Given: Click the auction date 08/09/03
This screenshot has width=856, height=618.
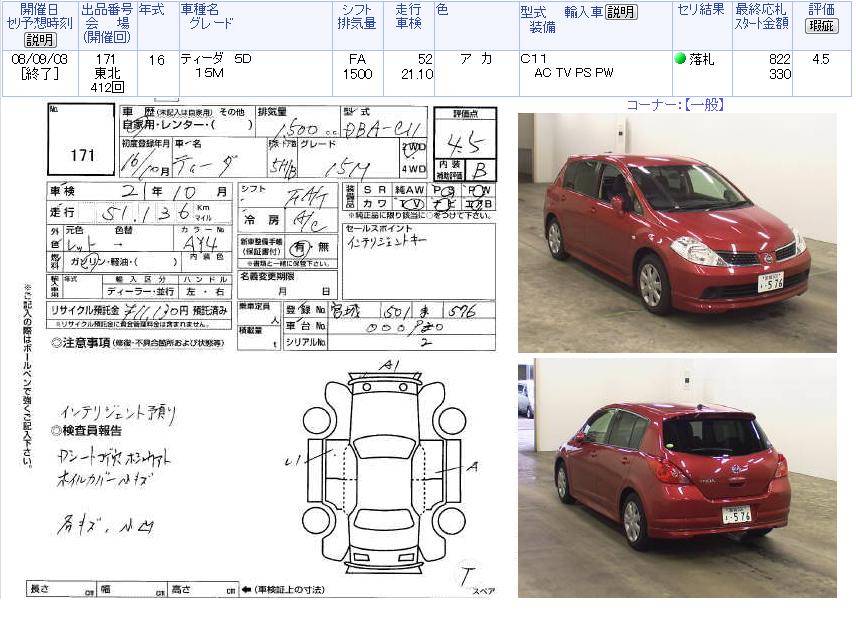Looking at the screenshot, I should [39, 59].
